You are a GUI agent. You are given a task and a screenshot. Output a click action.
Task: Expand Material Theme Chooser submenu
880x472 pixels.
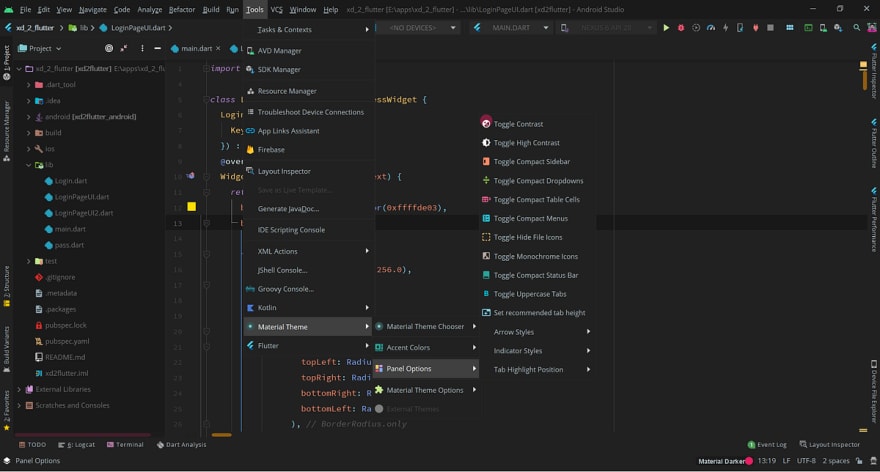tap(426, 327)
